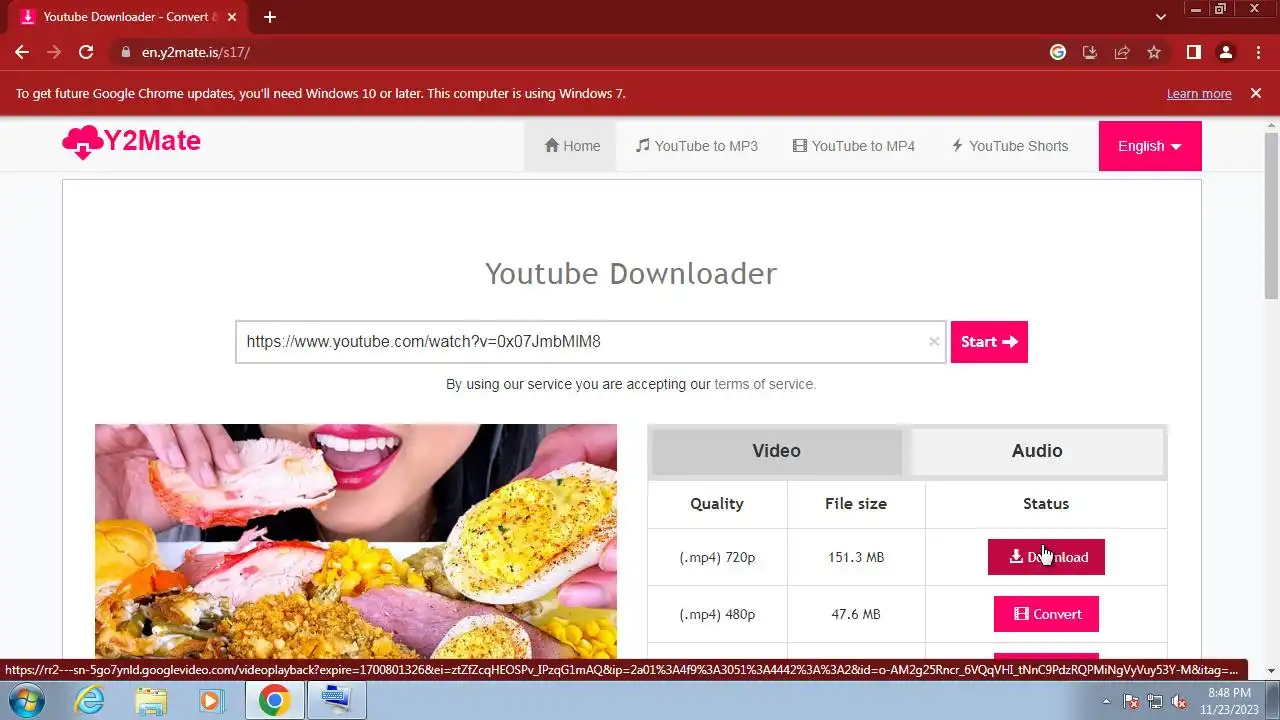
Task: Click the Status column header
Action: click(x=1046, y=504)
